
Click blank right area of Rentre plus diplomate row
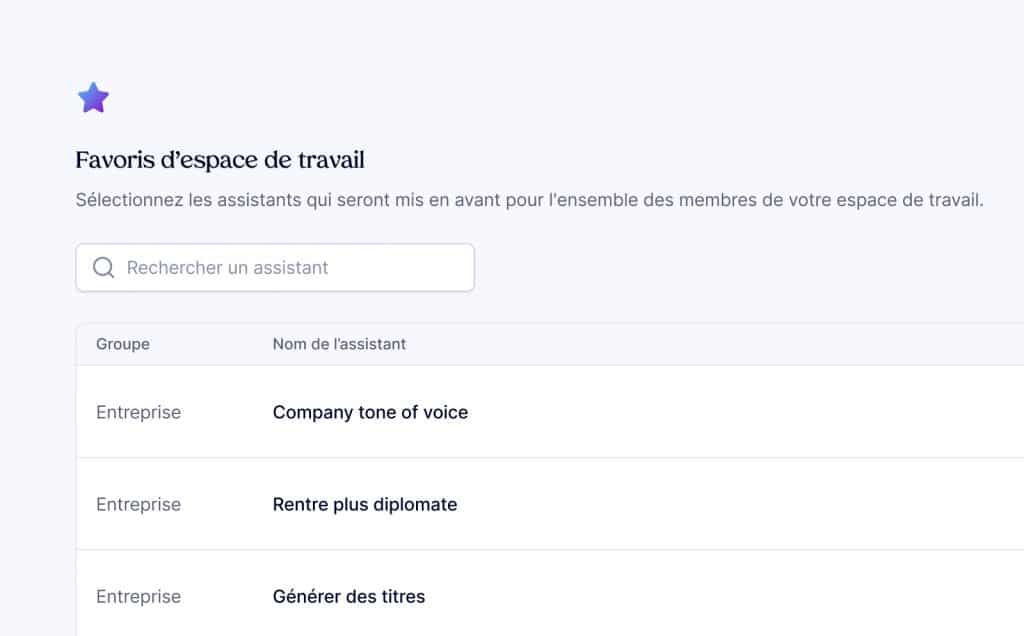[800, 505]
